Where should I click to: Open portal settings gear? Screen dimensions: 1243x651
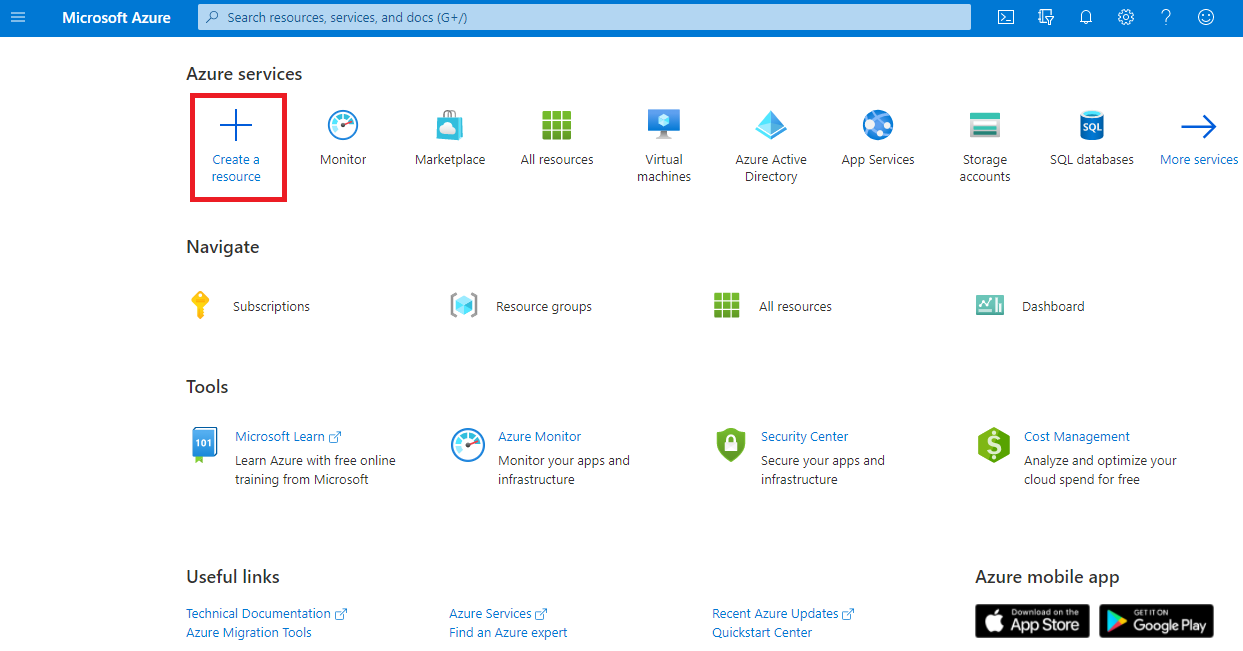[x=1126, y=17]
